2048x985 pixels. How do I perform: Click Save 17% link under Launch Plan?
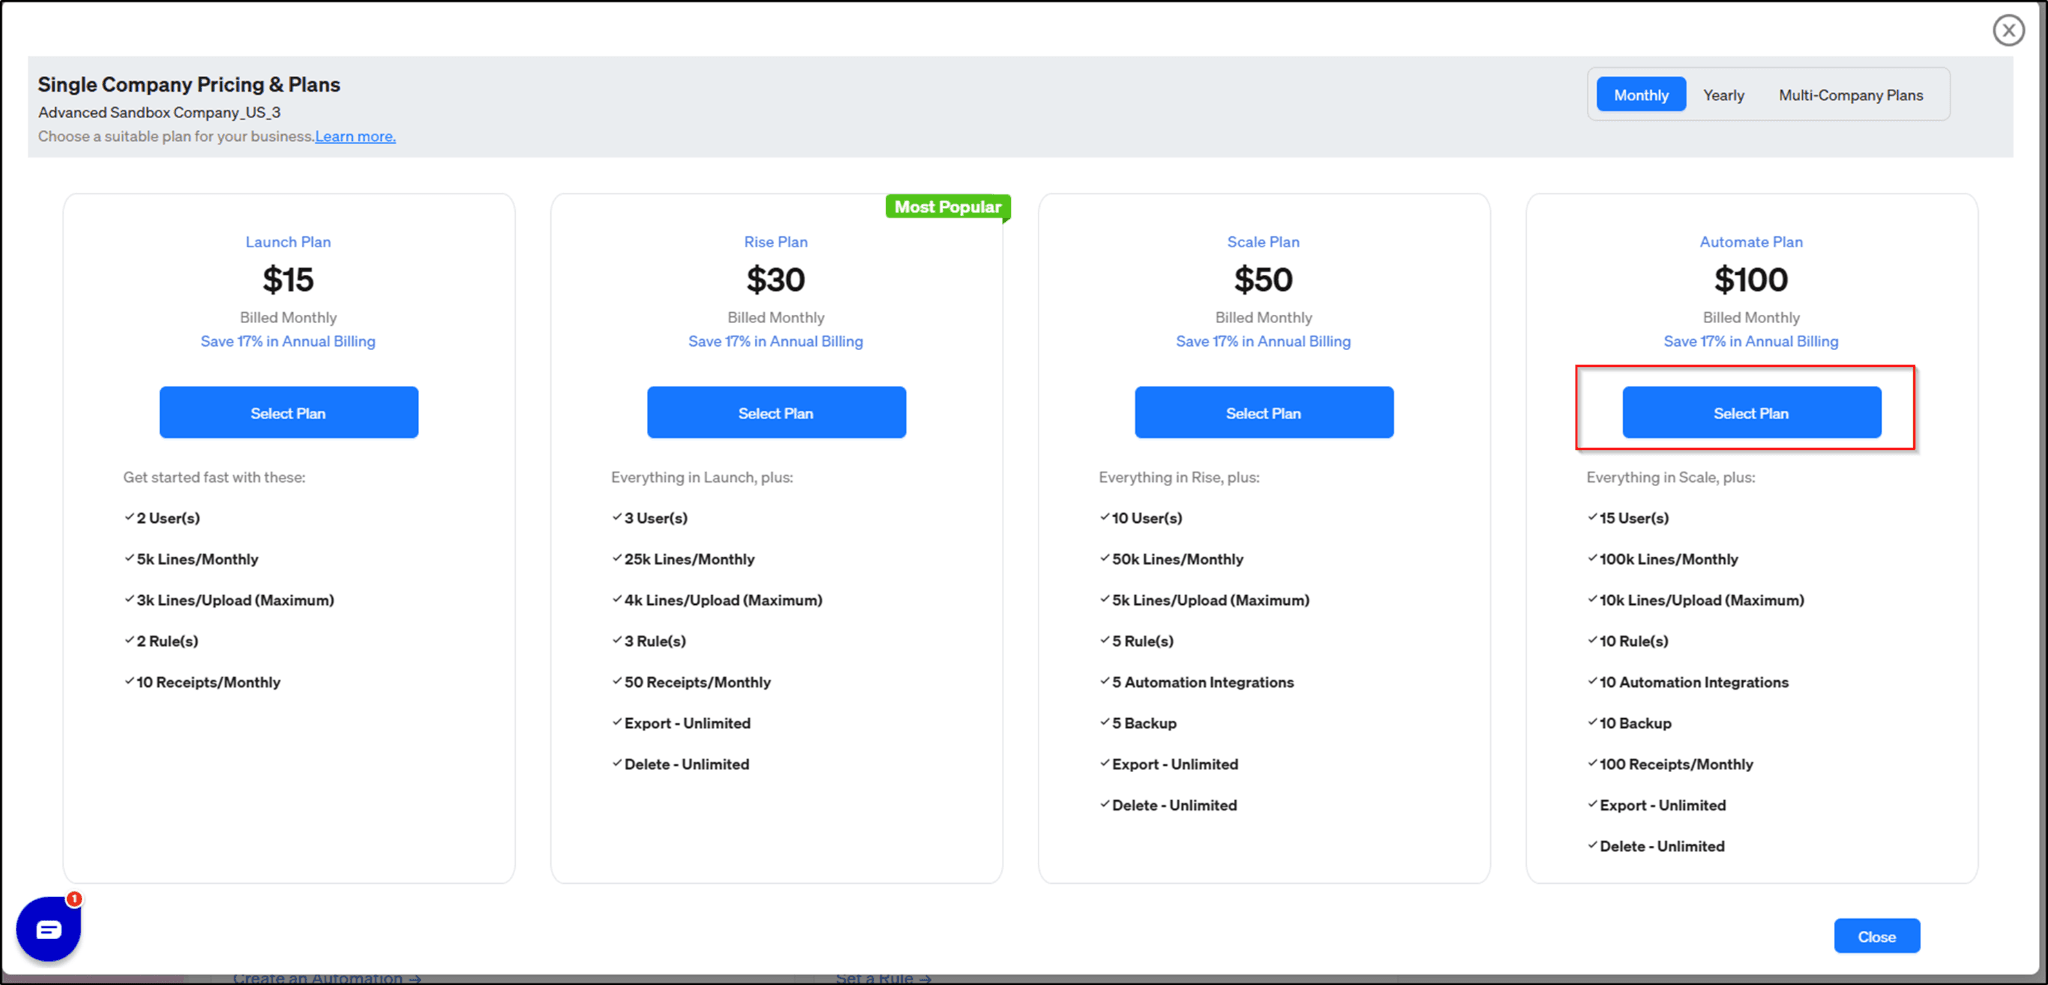tap(288, 342)
